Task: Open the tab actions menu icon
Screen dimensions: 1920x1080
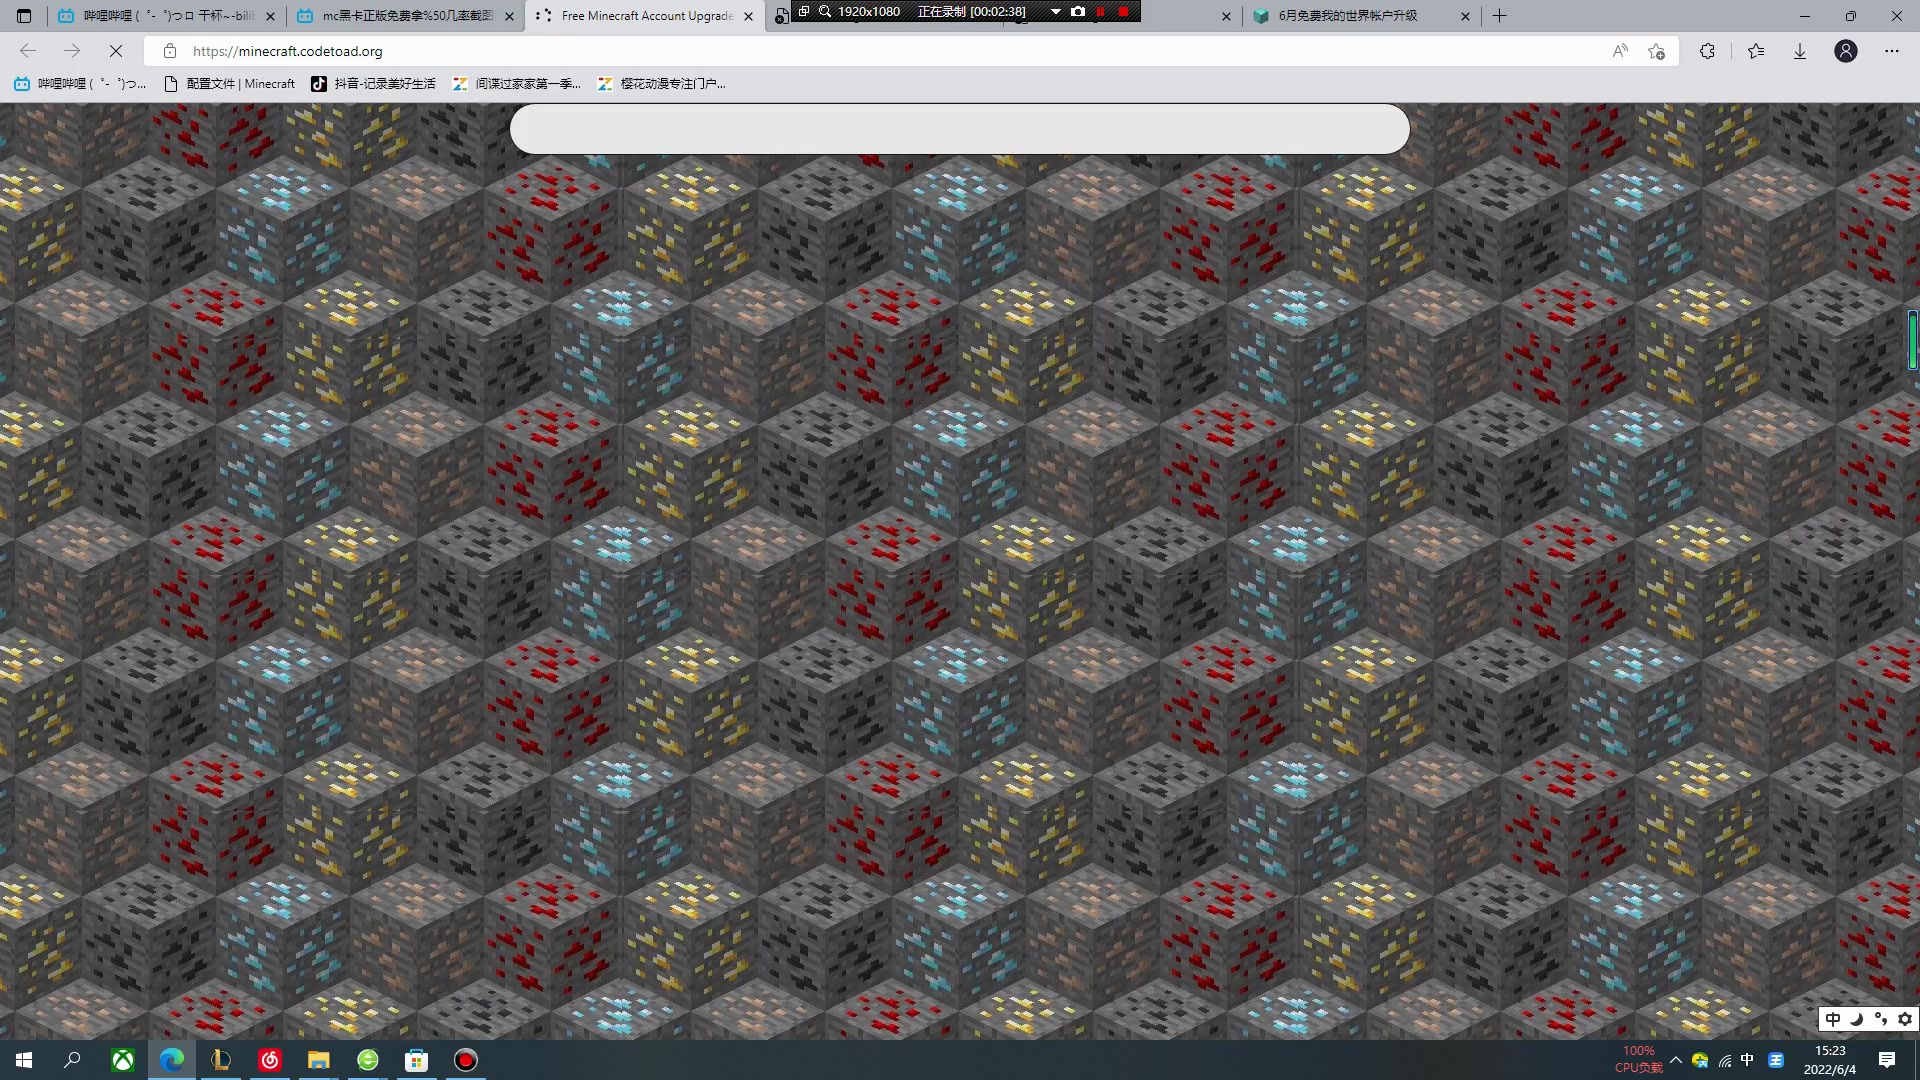Action: click(24, 16)
